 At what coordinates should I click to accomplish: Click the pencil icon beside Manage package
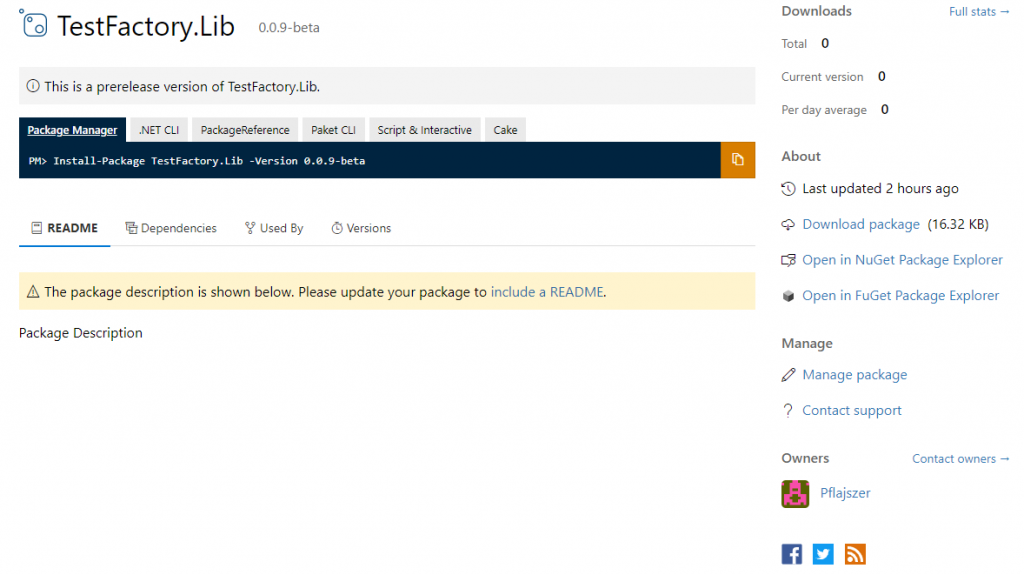coord(788,375)
